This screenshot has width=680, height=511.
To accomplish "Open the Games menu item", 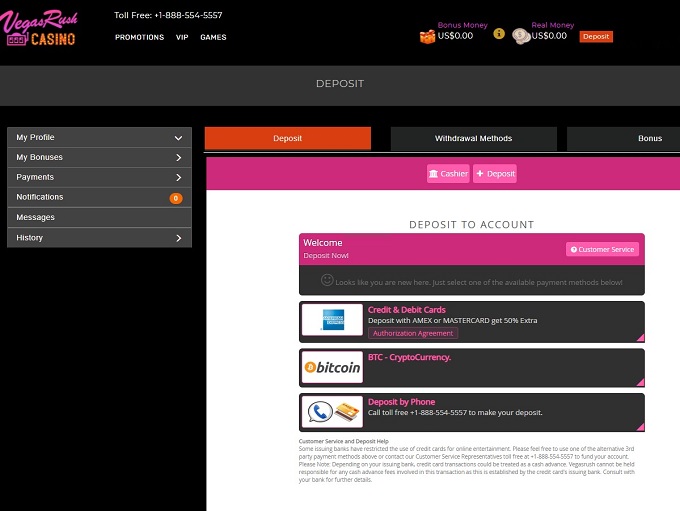I will [213, 37].
